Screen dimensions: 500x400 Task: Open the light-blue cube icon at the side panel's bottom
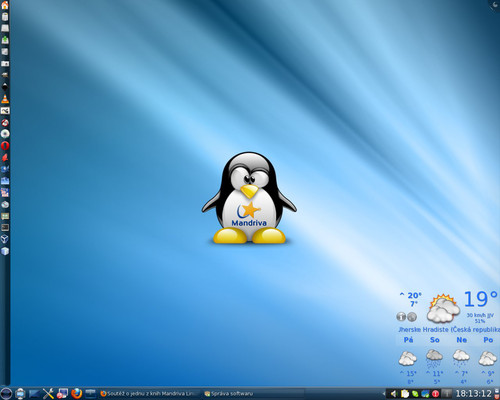(5, 251)
